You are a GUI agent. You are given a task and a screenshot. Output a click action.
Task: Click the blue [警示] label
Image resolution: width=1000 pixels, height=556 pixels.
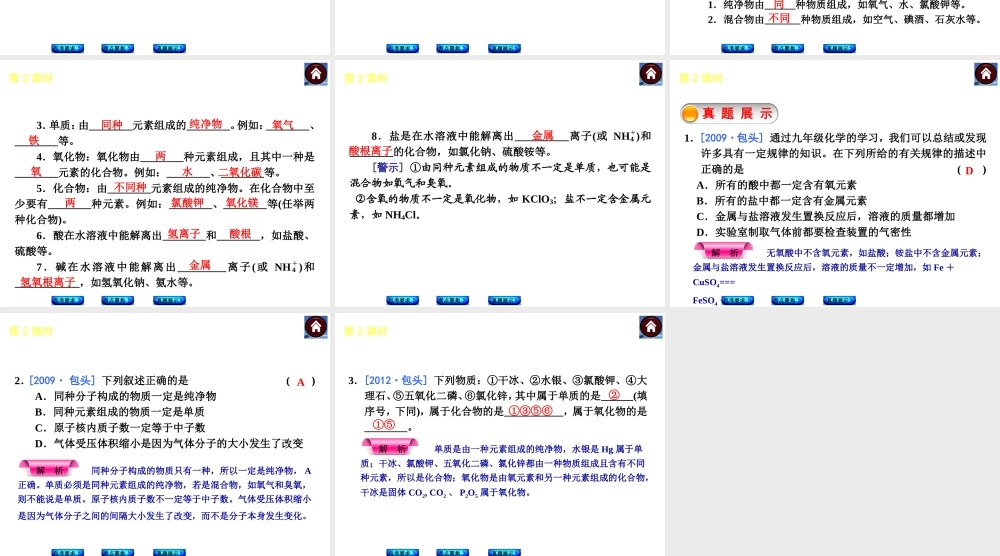[x=388, y=167]
